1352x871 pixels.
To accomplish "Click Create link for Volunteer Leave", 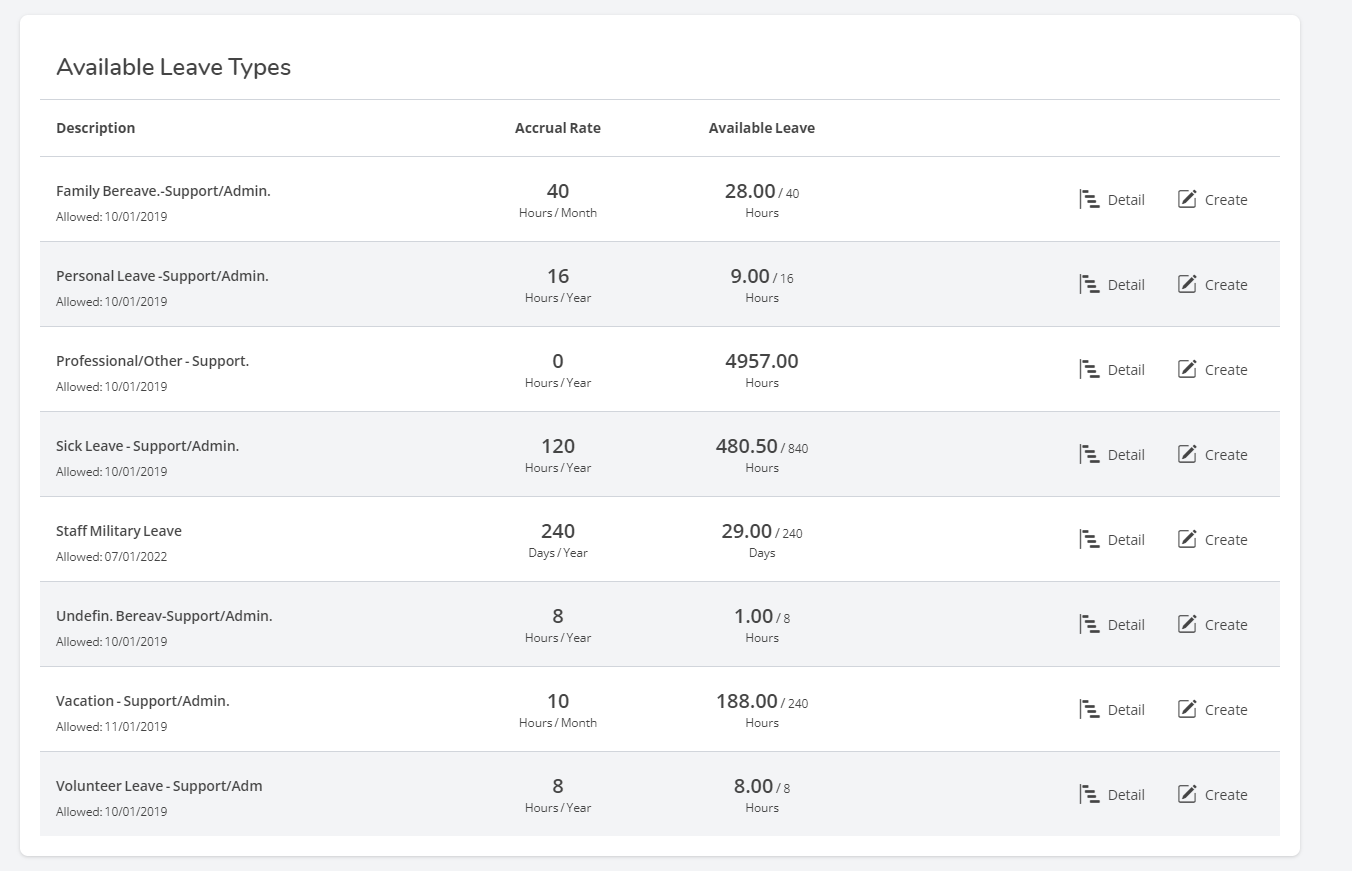I will (1225, 795).
